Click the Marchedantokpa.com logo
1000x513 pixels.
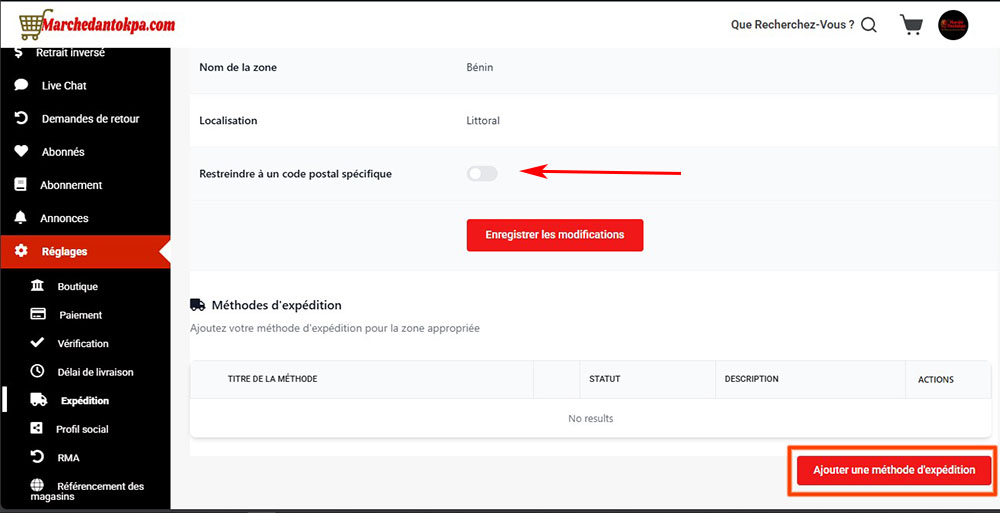pos(97,24)
